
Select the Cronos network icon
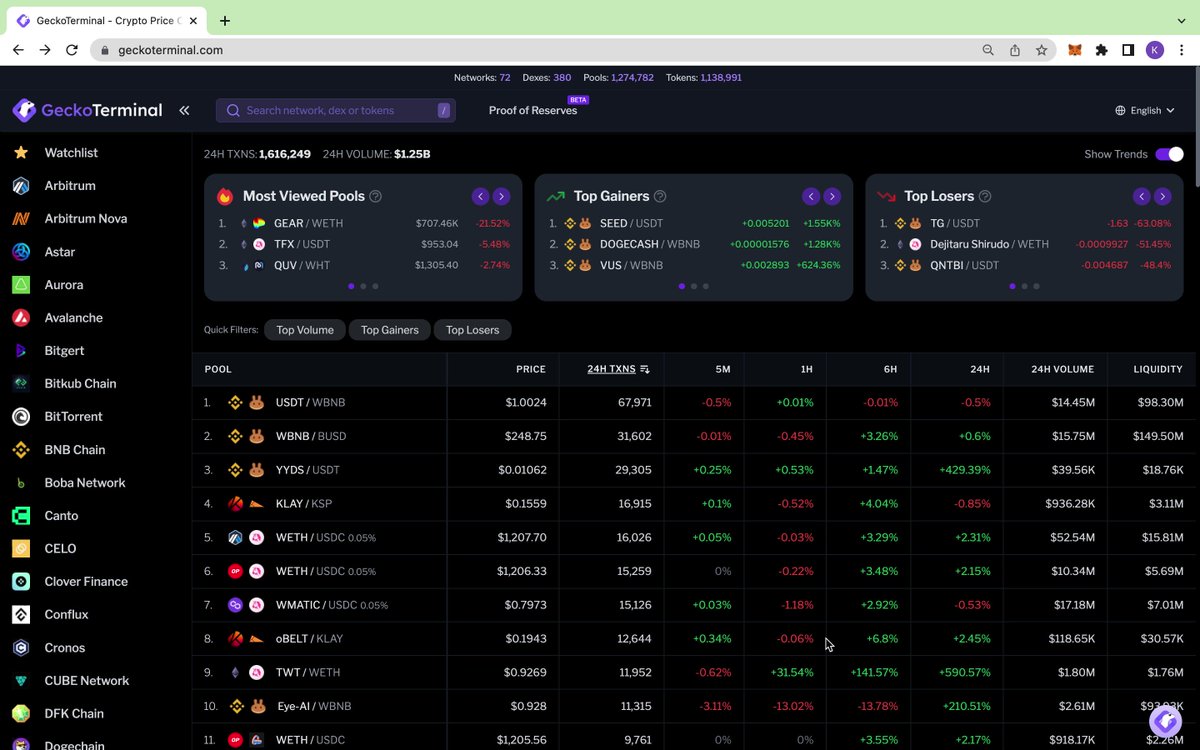click(21, 648)
